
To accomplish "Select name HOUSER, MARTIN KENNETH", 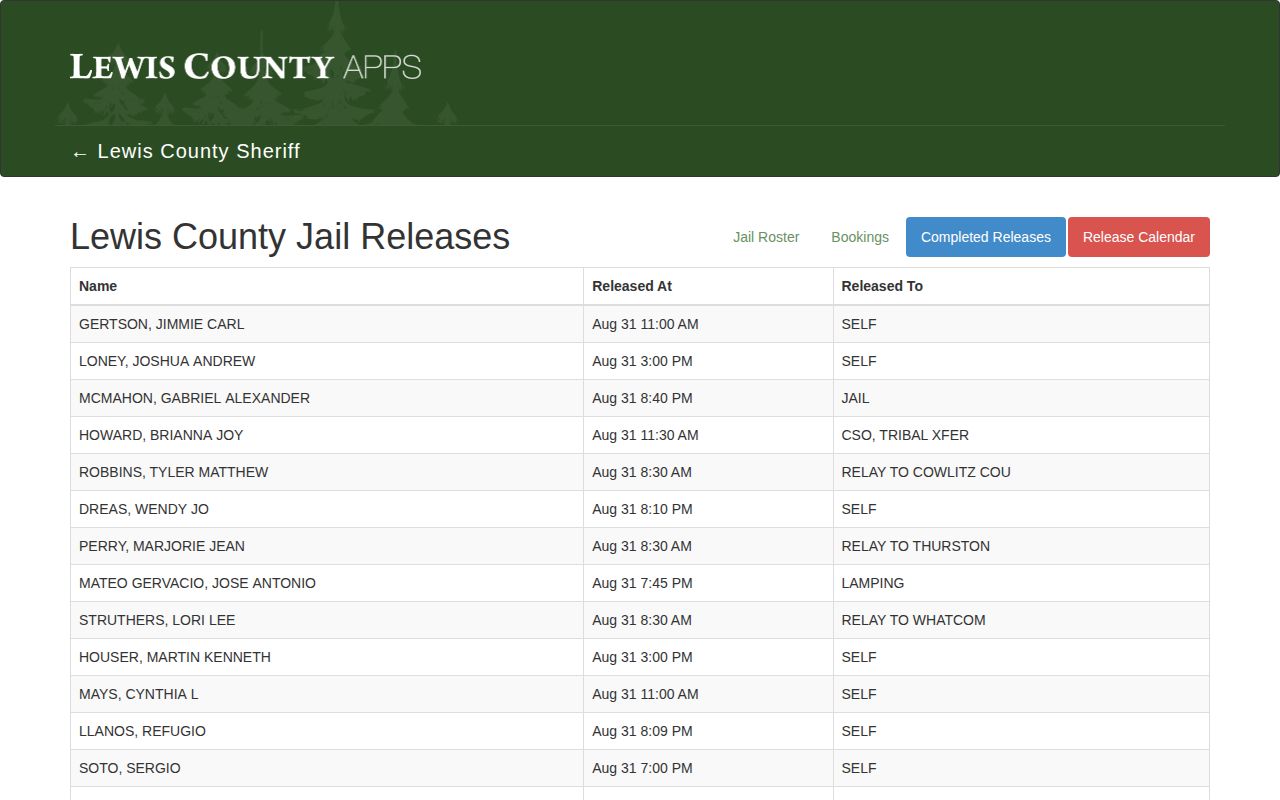I will tap(175, 657).
